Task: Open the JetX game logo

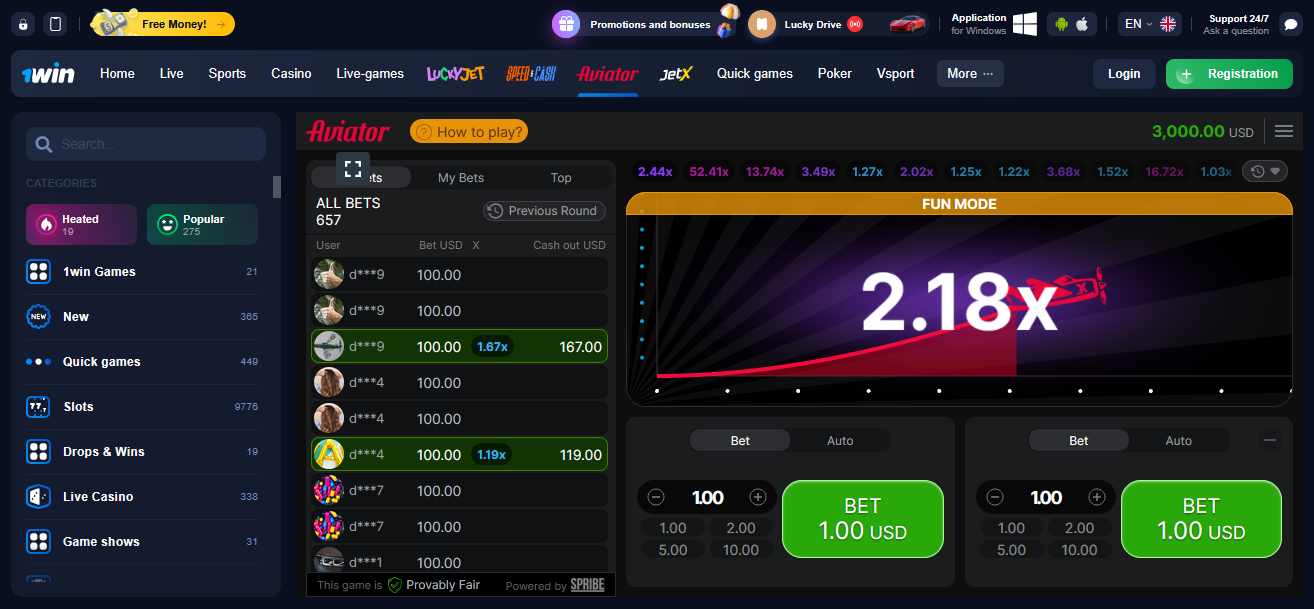Action: pyautogui.click(x=676, y=73)
